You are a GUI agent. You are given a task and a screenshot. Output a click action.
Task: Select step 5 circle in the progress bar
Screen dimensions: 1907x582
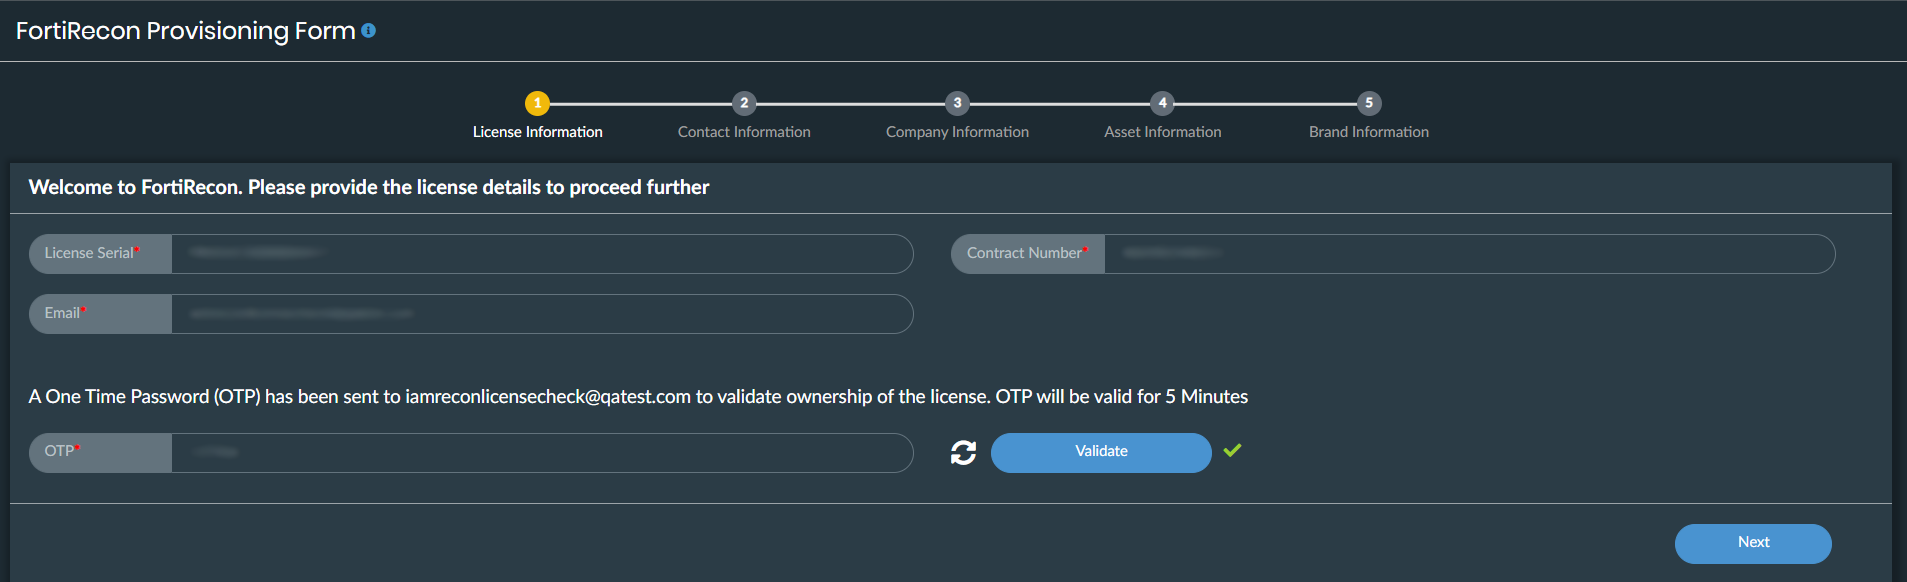[1369, 103]
